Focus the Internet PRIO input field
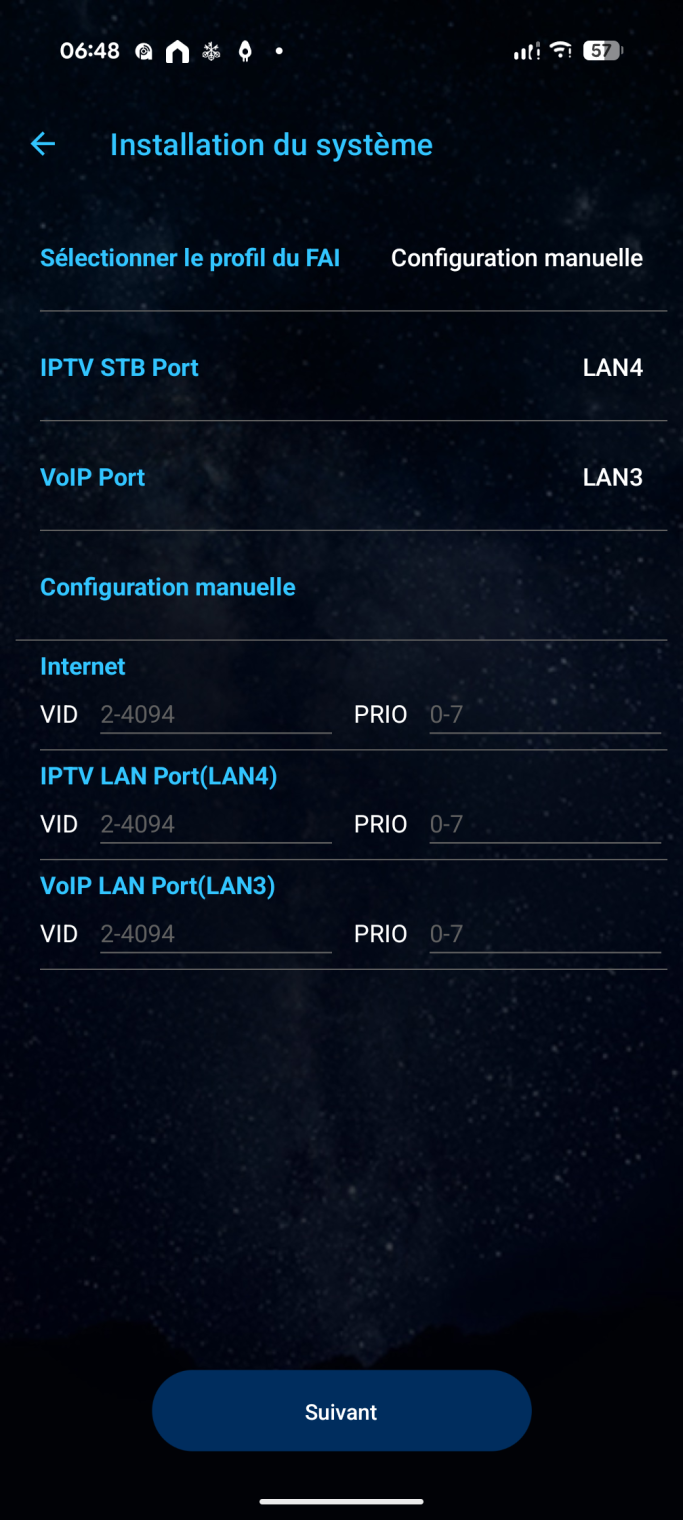 click(544, 715)
